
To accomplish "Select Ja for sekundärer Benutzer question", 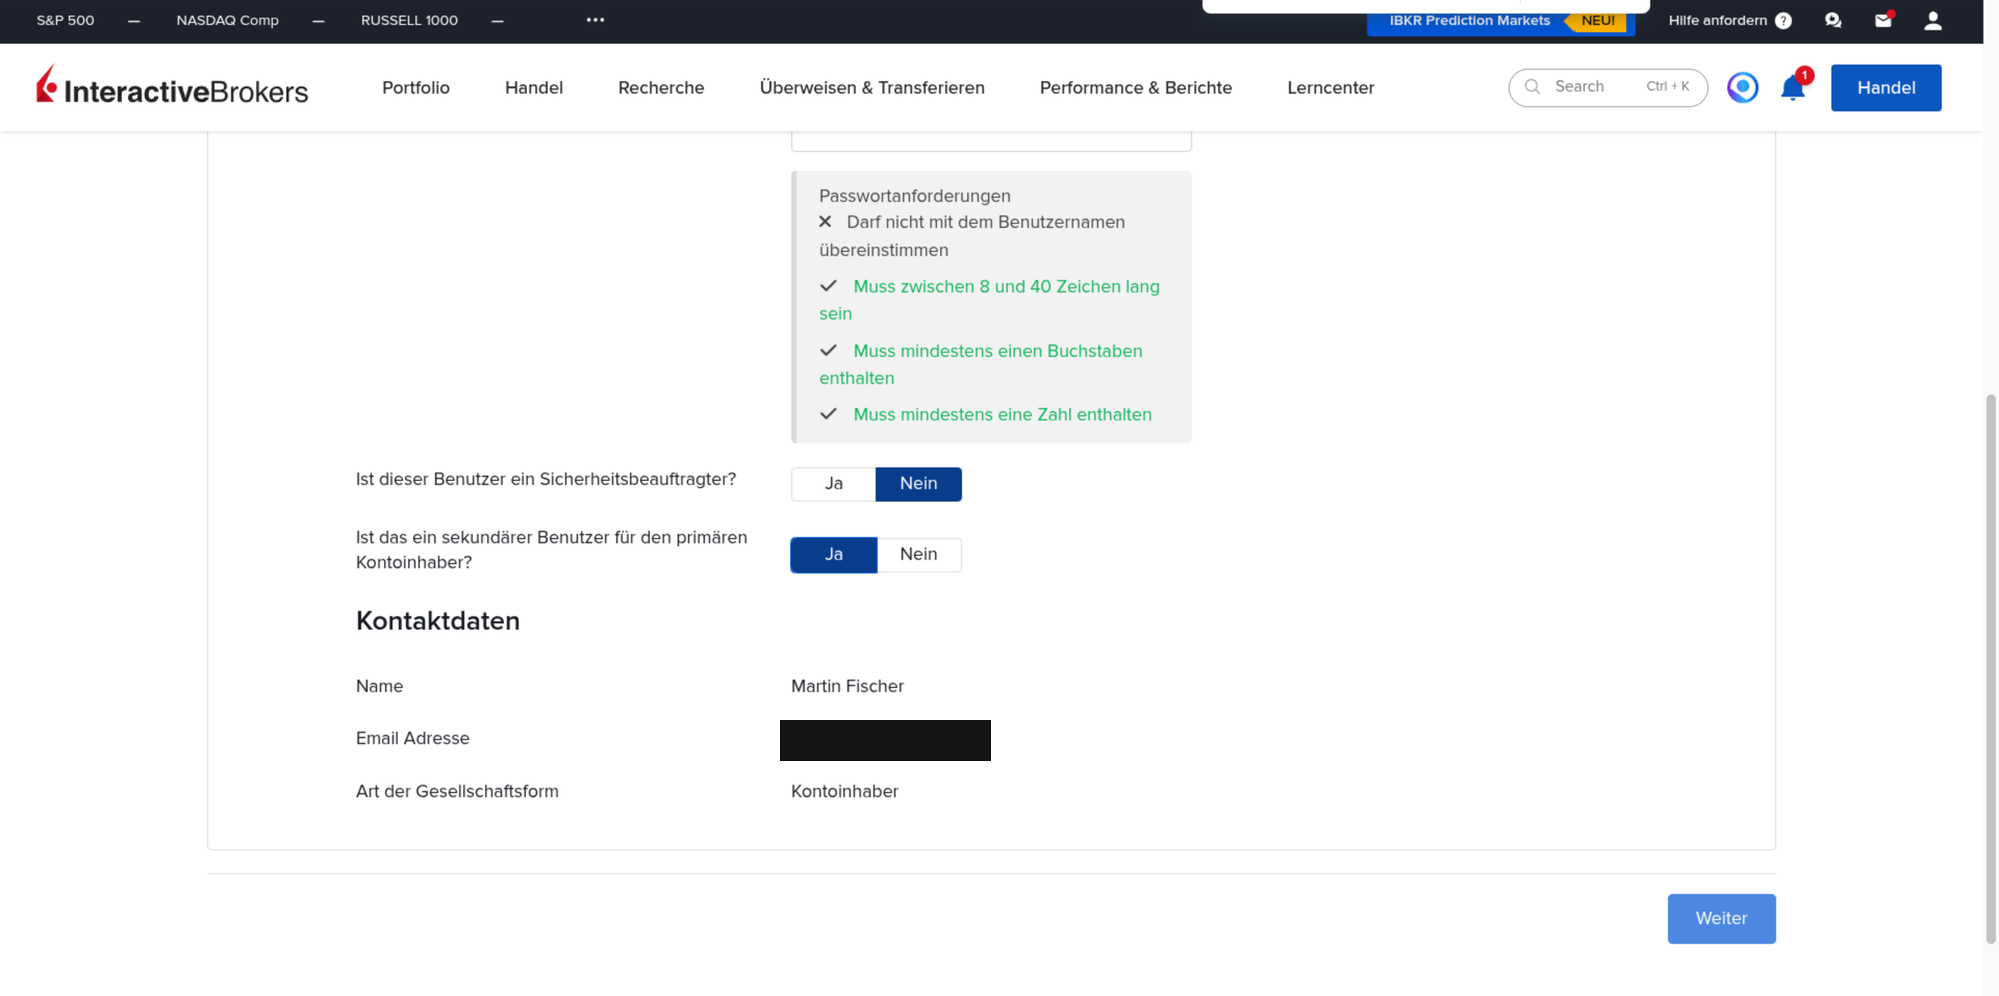I will (x=833, y=555).
